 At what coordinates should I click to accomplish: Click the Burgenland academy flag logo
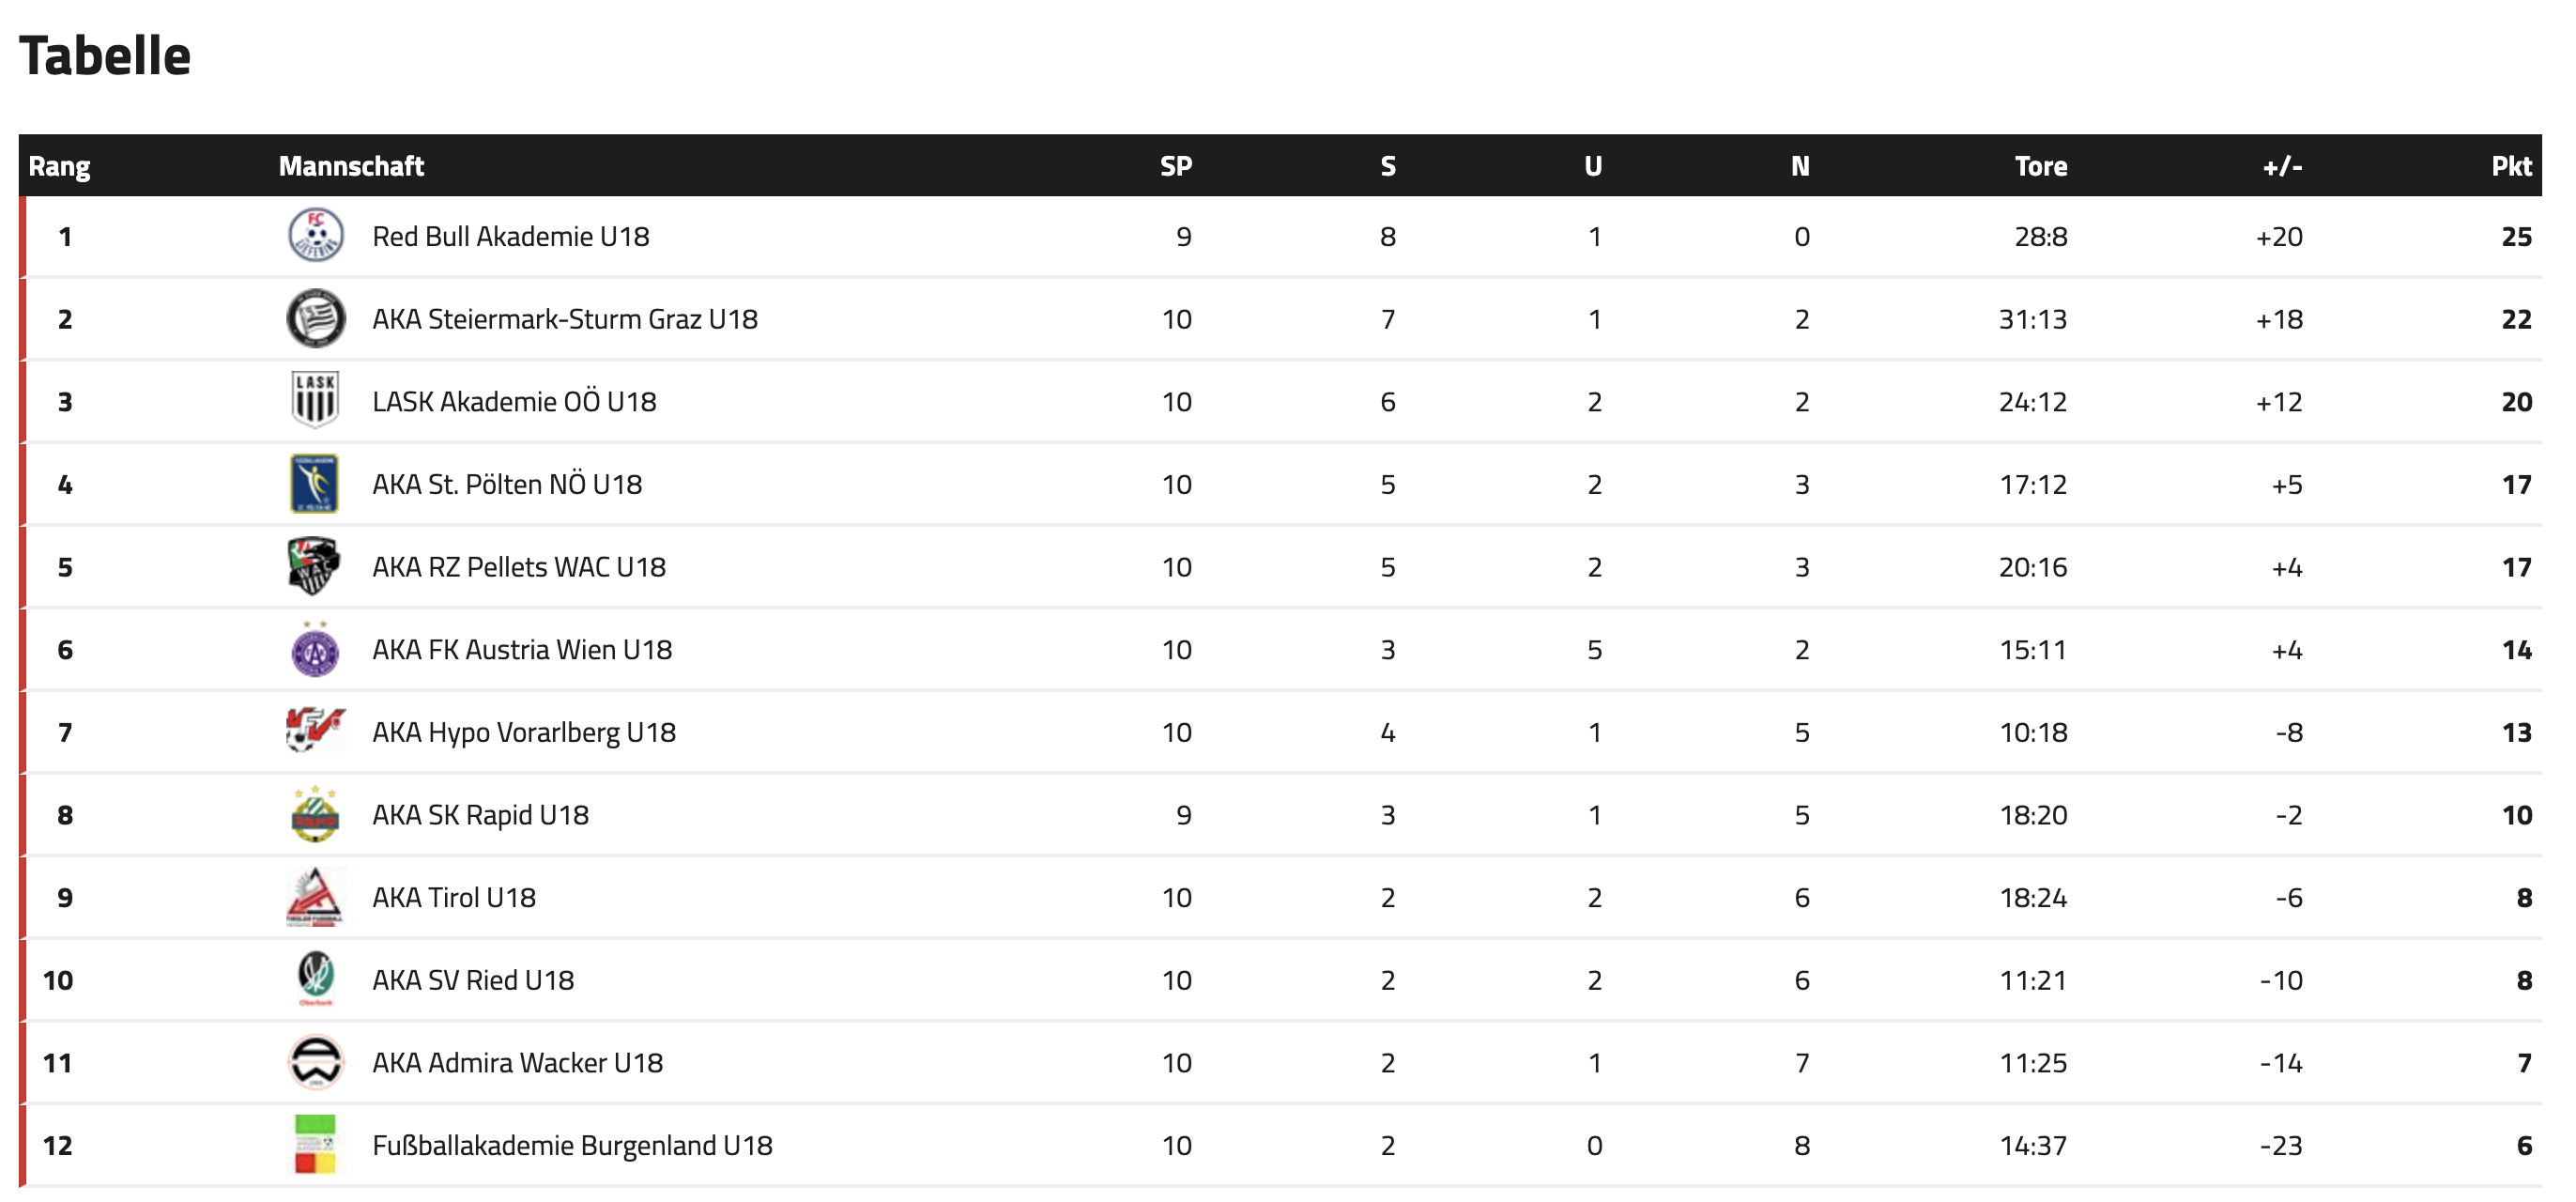[315, 1145]
